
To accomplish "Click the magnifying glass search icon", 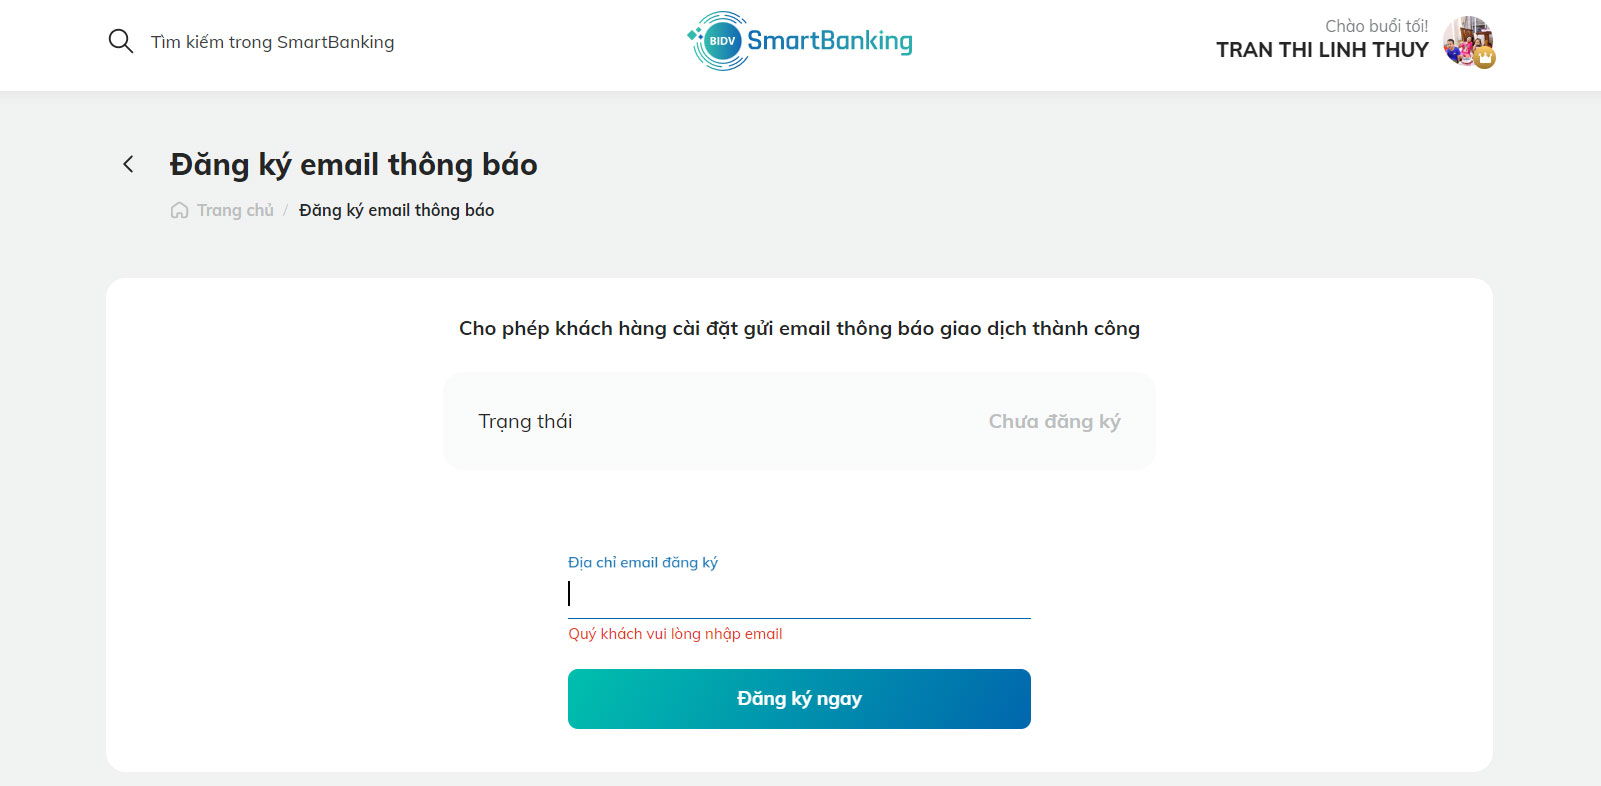I will point(121,41).
